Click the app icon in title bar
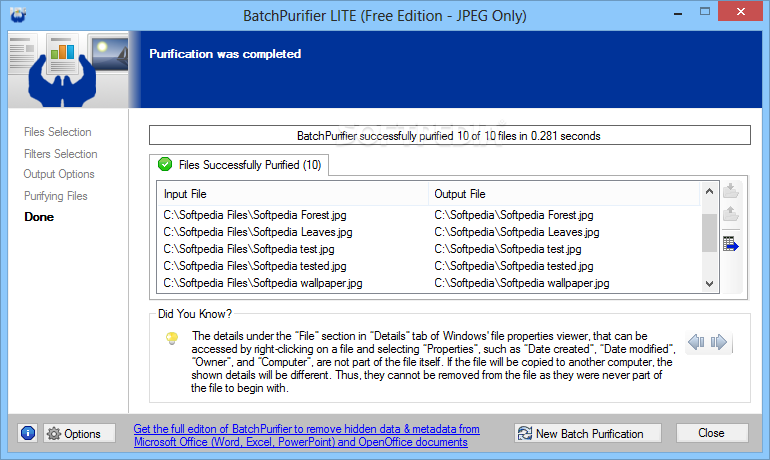The width and height of the screenshot is (770, 460). tap(18, 14)
